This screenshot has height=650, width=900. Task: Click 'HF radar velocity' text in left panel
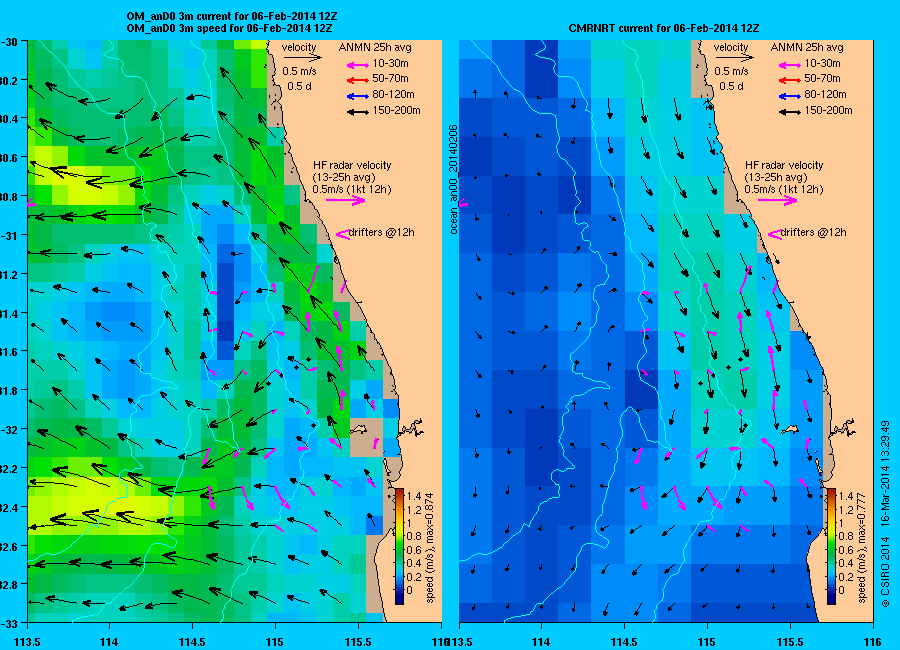(x=352, y=165)
